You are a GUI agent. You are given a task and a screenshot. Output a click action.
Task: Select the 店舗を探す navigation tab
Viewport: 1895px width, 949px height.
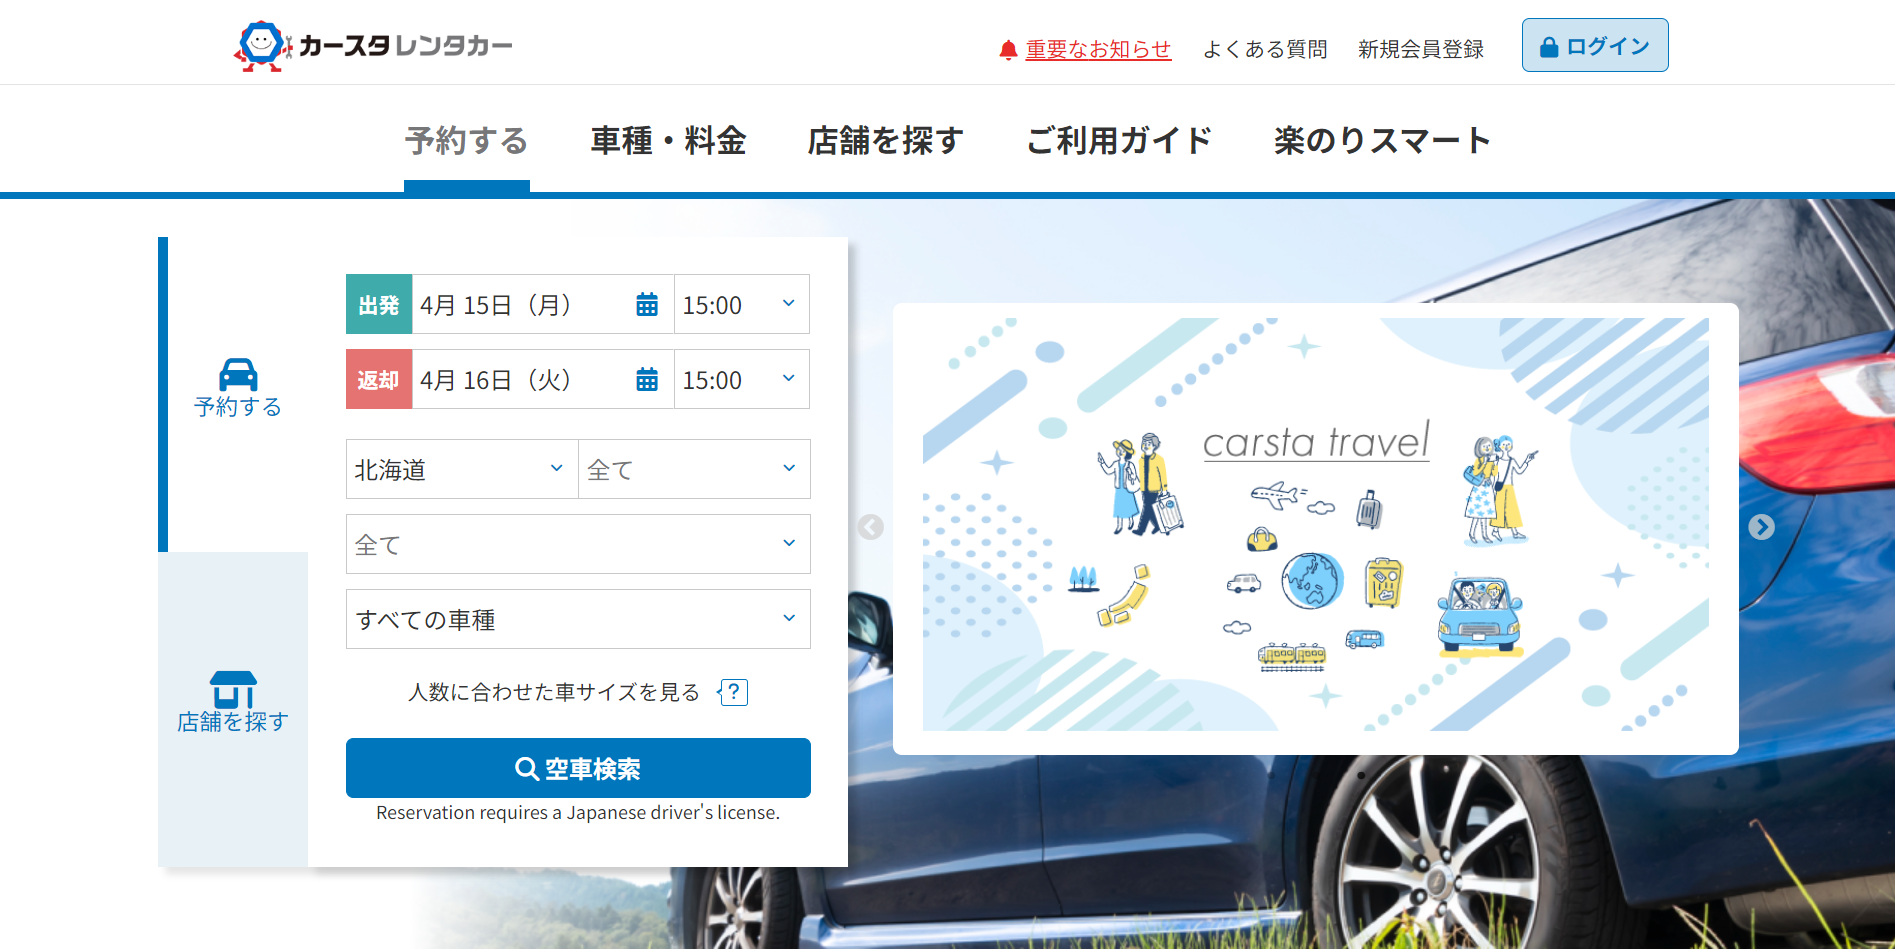(885, 141)
